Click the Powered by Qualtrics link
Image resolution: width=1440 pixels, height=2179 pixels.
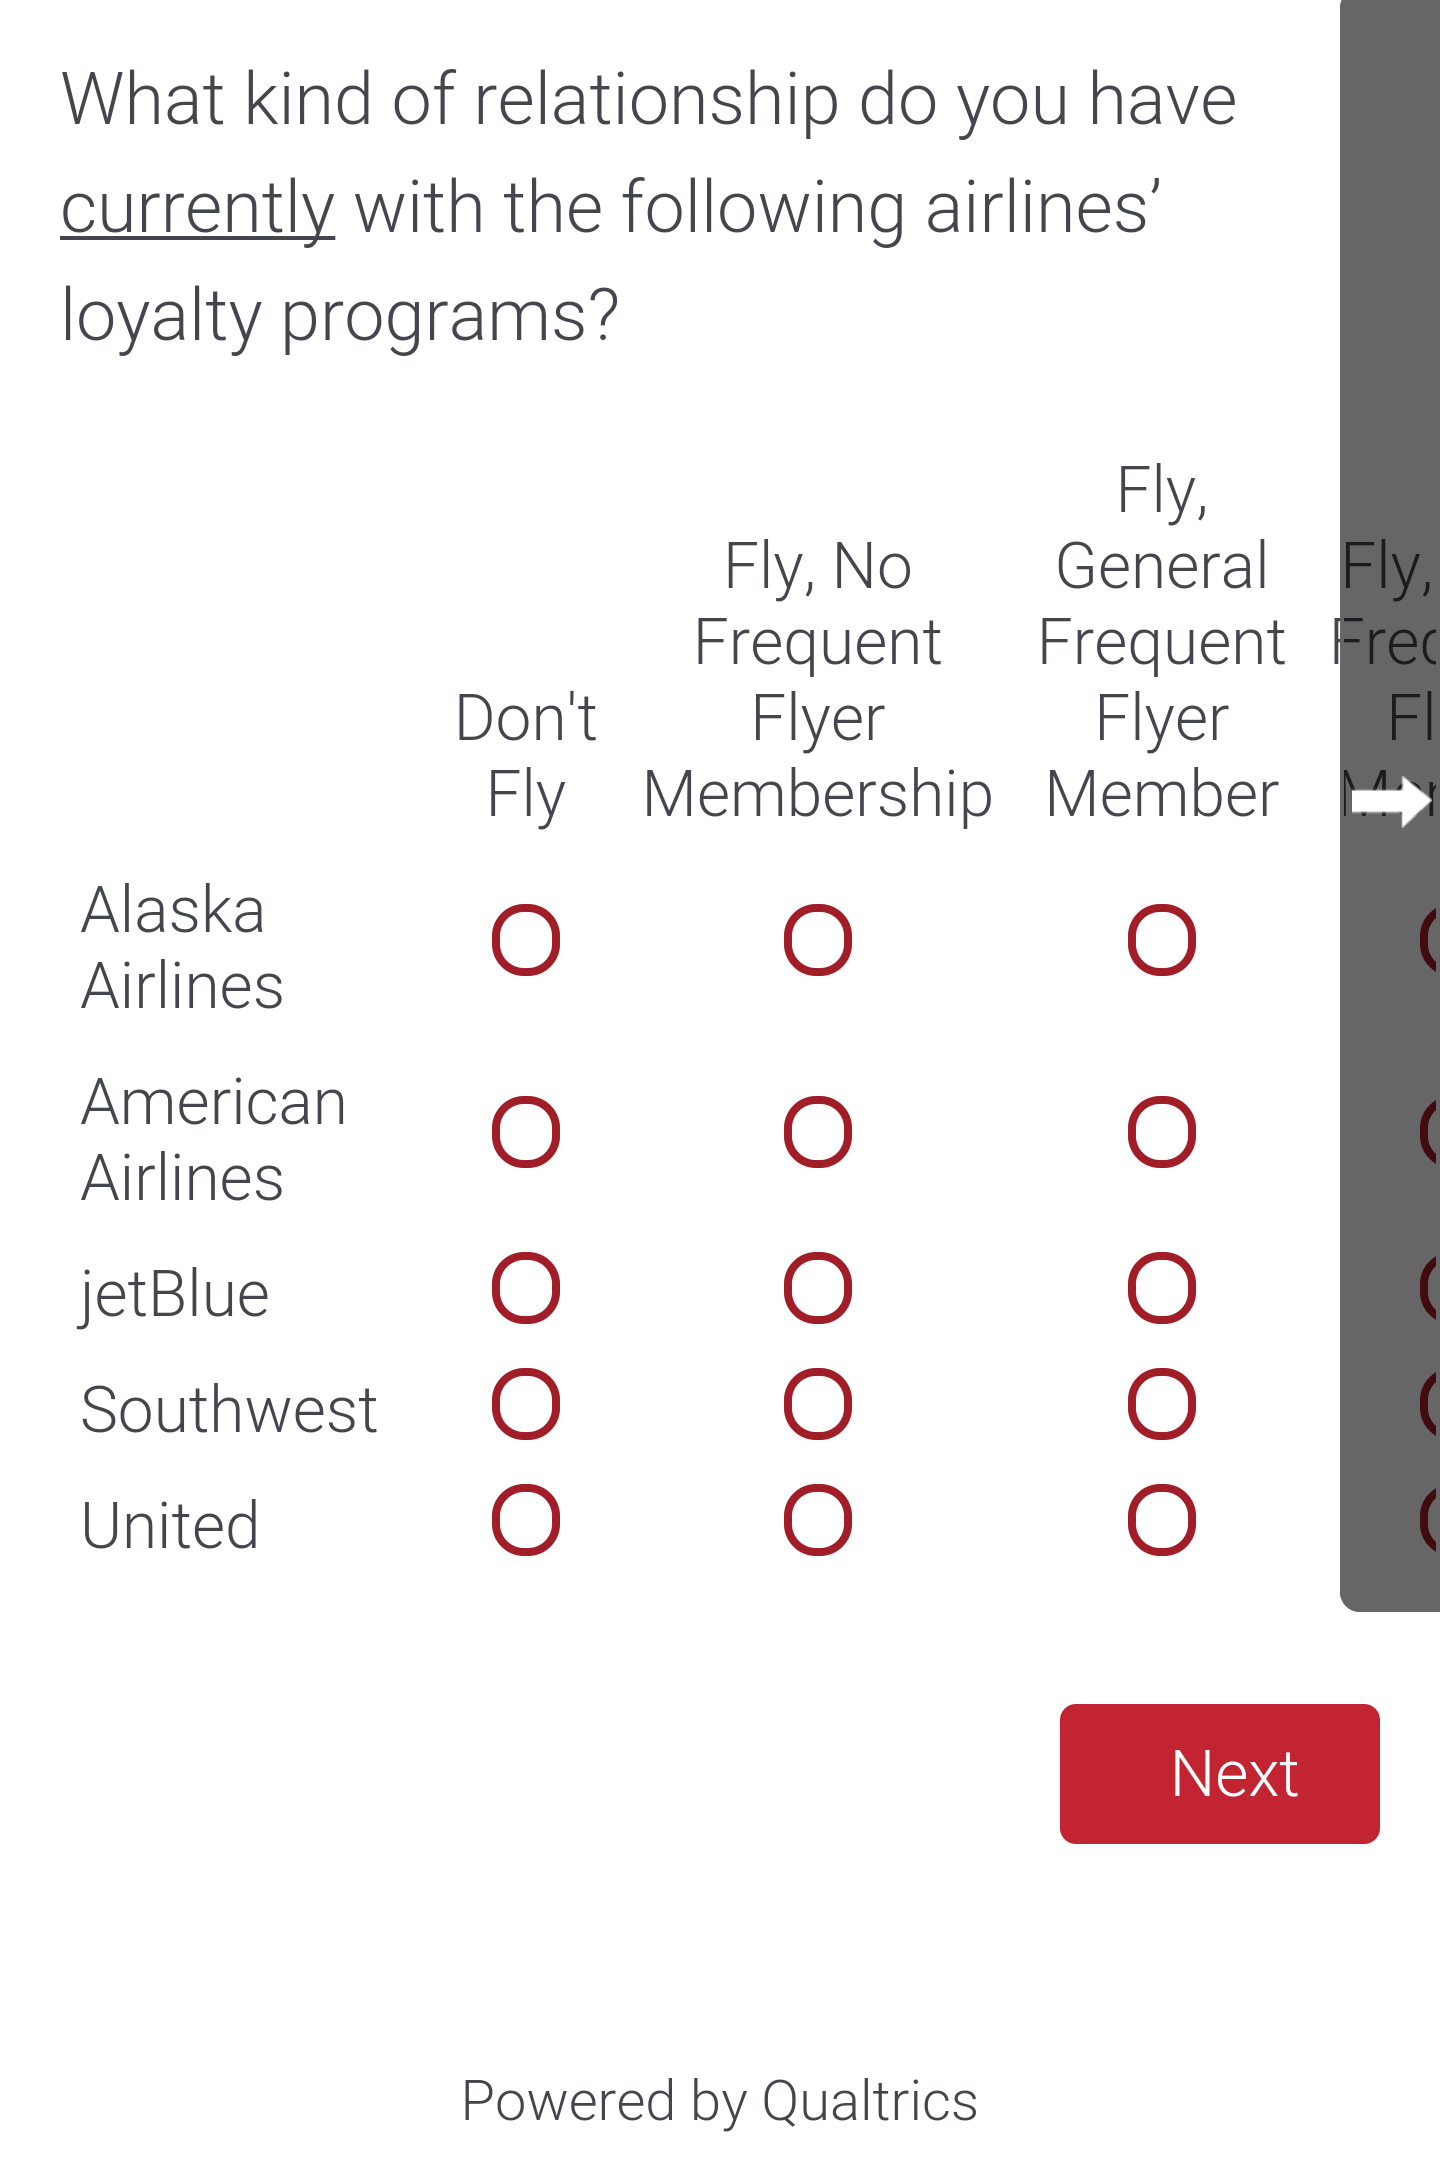tap(719, 2100)
